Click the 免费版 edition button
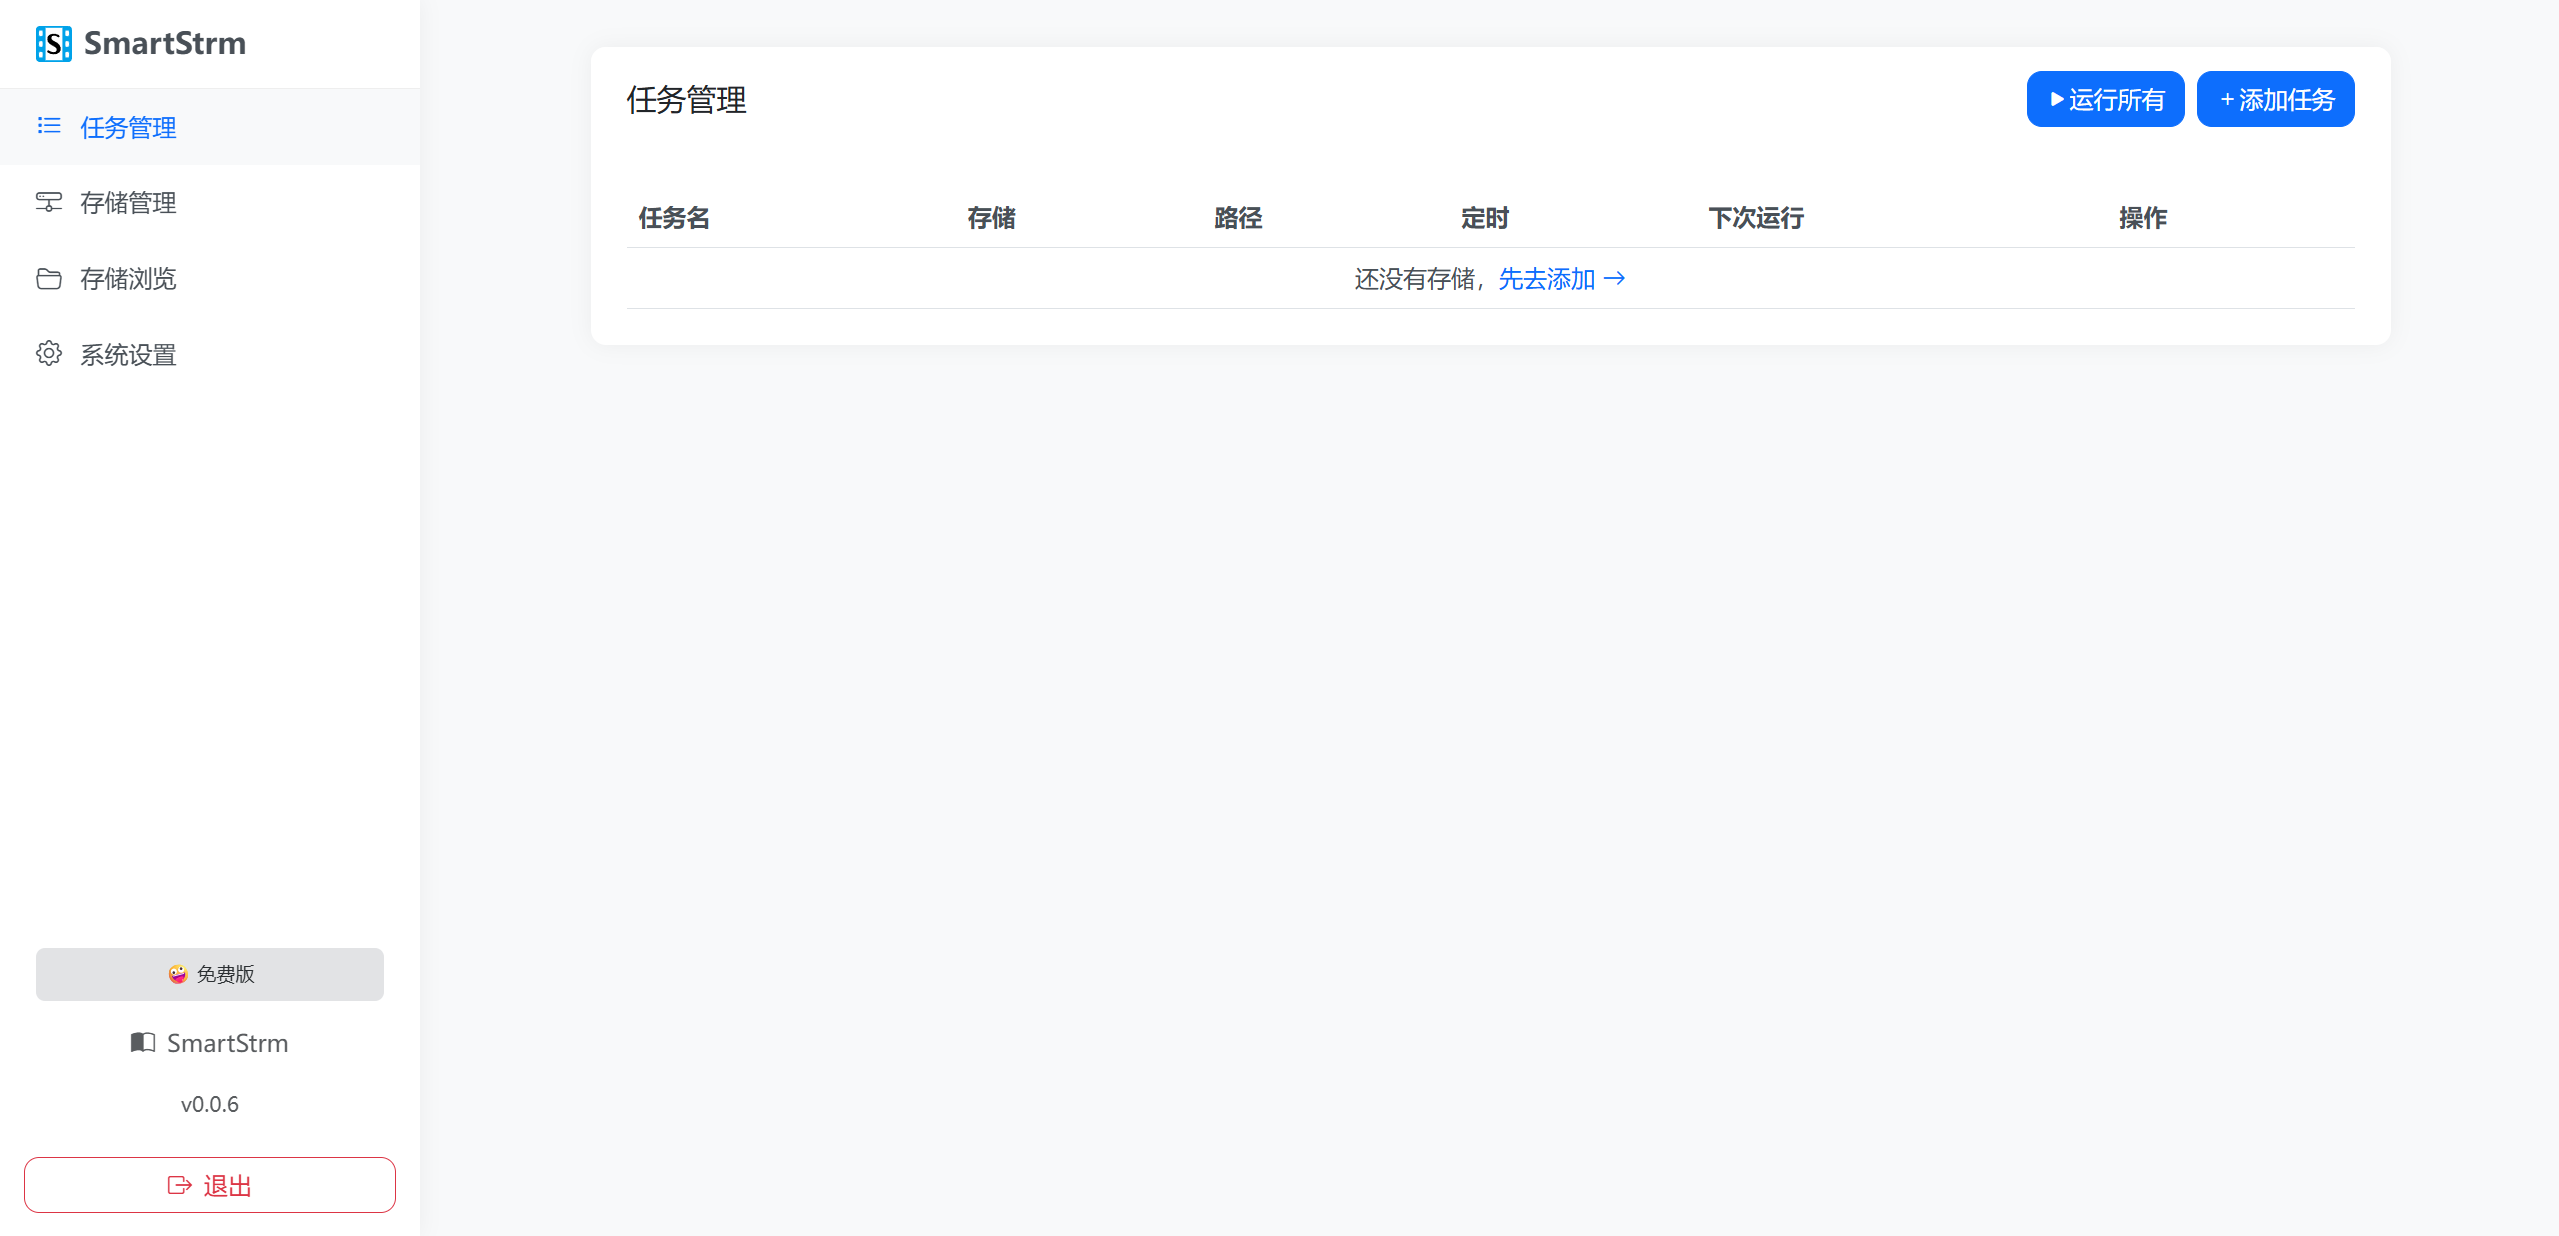The image size is (2559, 1236). (210, 974)
